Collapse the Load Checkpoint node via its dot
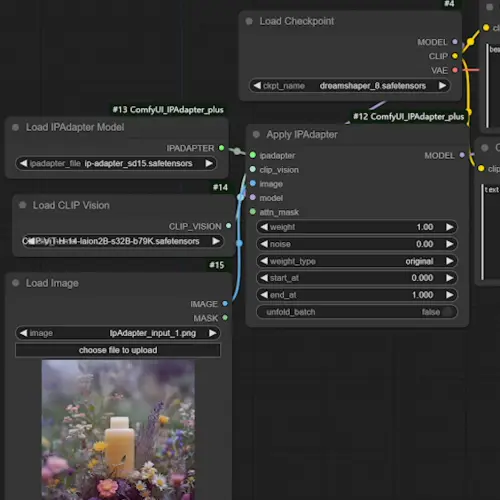This screenshot has width=500, height=500. 249,21
